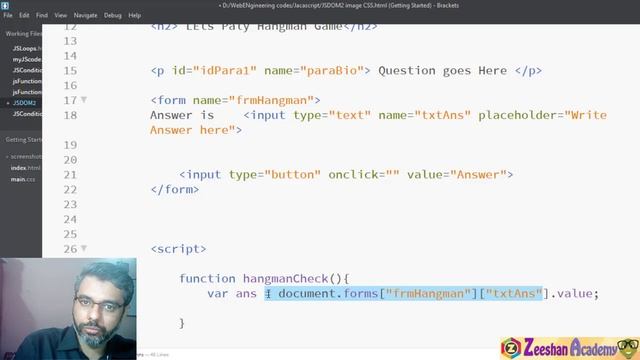Open the View menu
The height and width of the screenshot is (360, 640).
coord(60,15)
